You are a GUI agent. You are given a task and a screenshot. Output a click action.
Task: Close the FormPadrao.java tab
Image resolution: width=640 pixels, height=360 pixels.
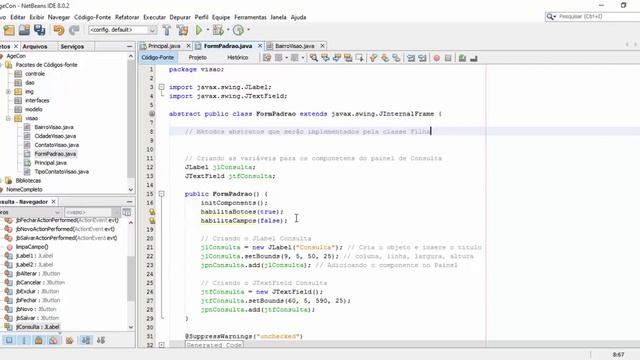[260, 46]
